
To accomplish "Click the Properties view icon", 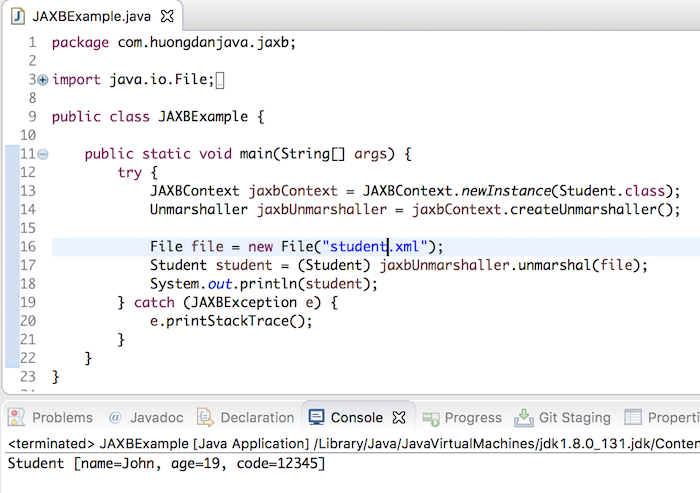I will (633, 418).
